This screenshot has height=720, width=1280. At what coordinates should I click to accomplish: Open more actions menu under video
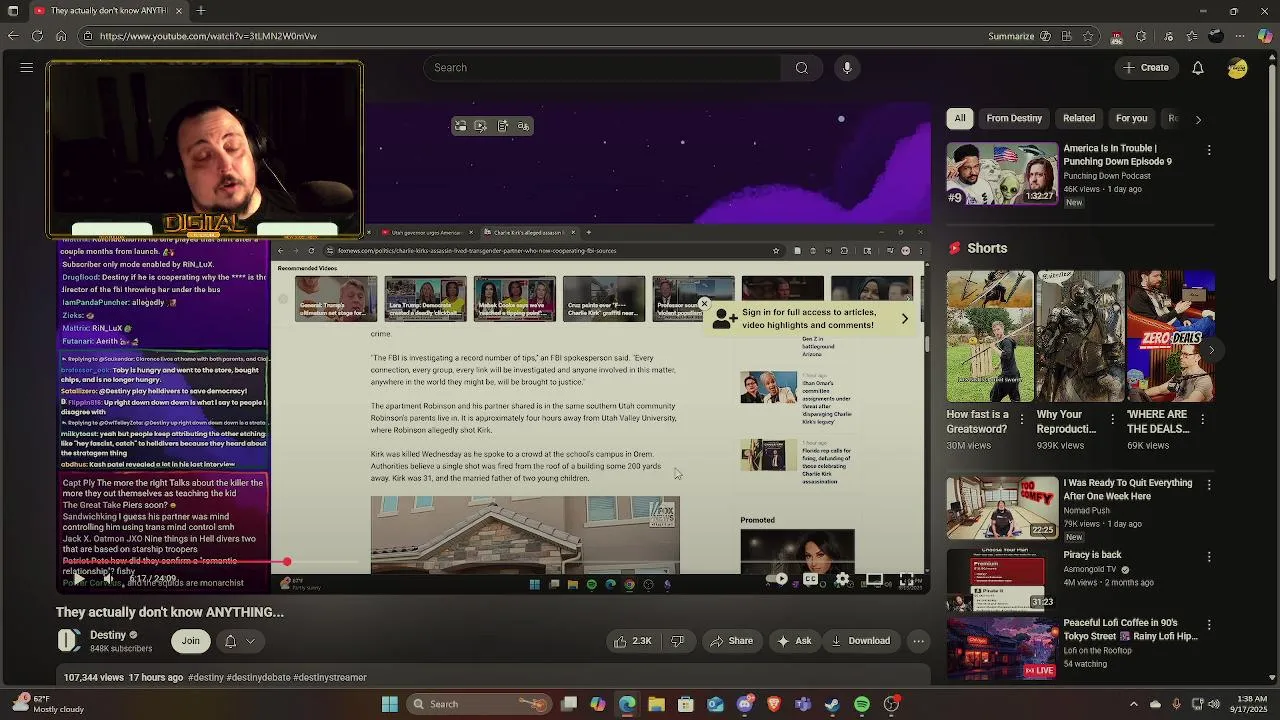click(918, 641)
